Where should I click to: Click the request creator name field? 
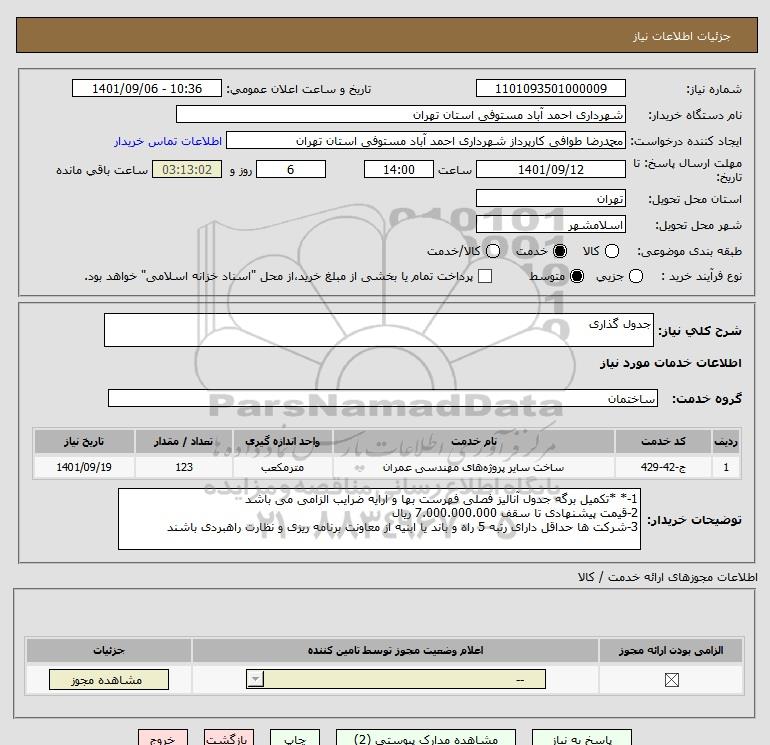(426, 140)
